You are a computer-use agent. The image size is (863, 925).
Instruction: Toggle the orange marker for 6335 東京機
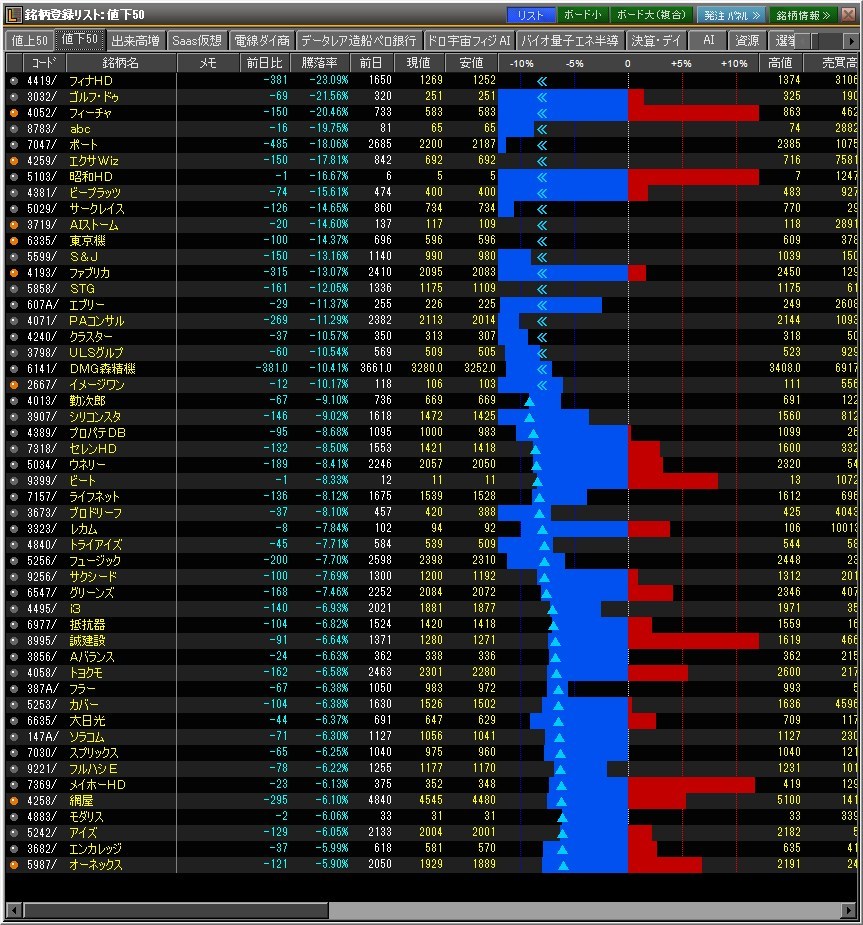(14, 241)
